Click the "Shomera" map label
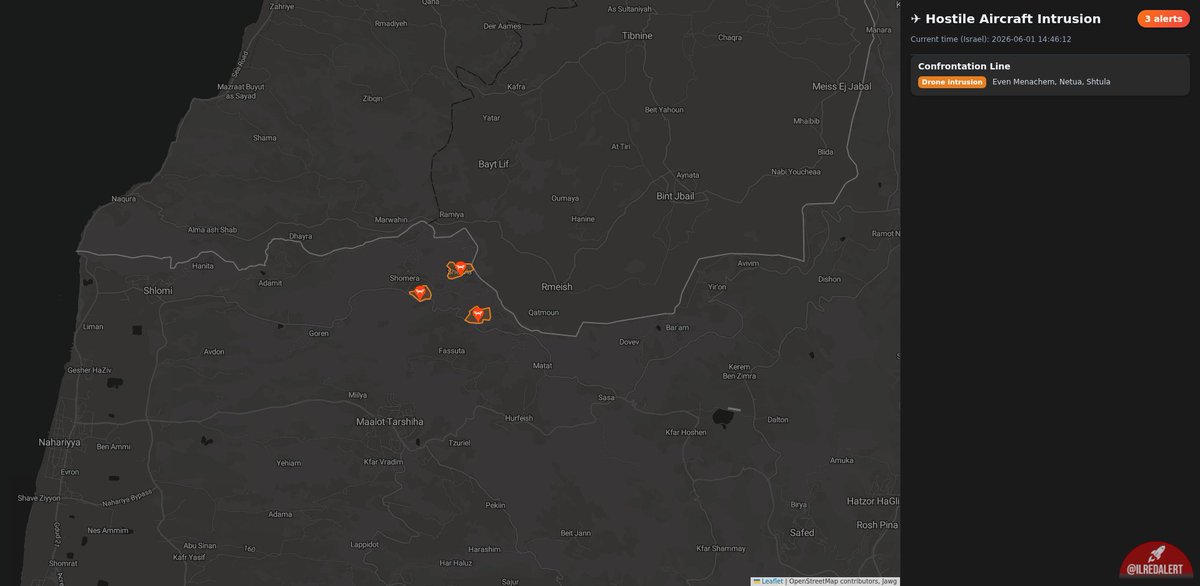 (404, 279)
